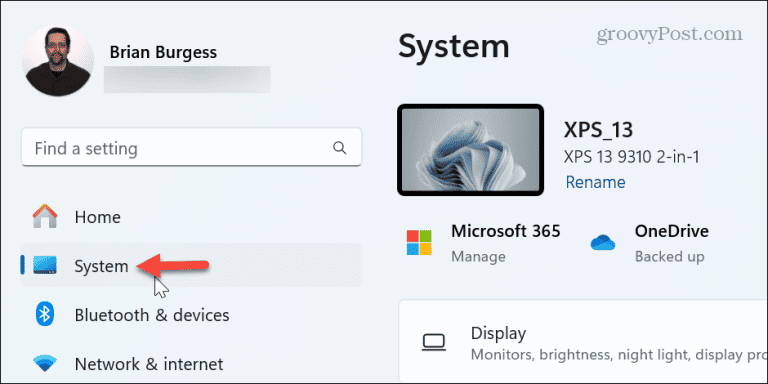
Task: Click the System monitor icon in sidebar
Action: coord(45,265)
